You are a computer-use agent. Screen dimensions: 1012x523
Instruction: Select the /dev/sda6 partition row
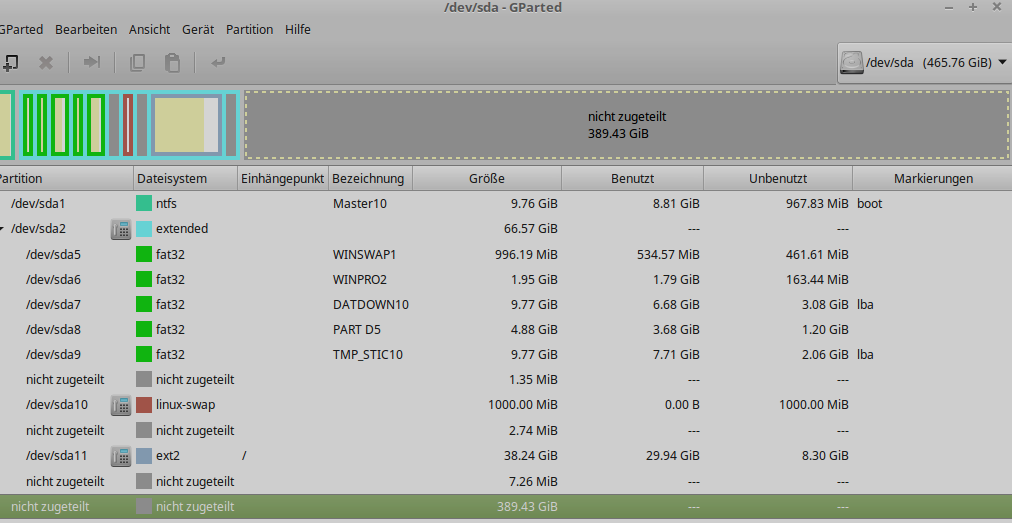click(506, 280)
